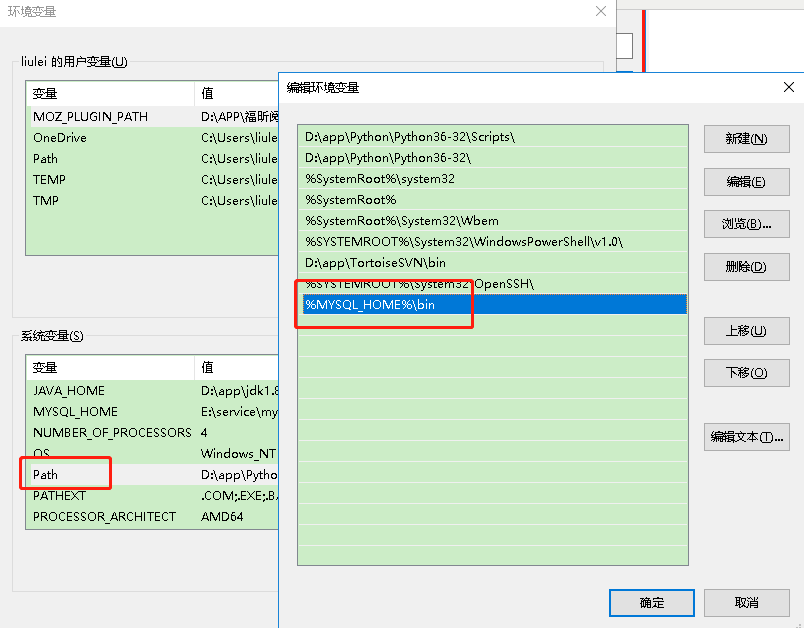Viewport: 804px width, 628px height.
Task: Move entry up with 上移(U)
Action: tap(746, 331)
